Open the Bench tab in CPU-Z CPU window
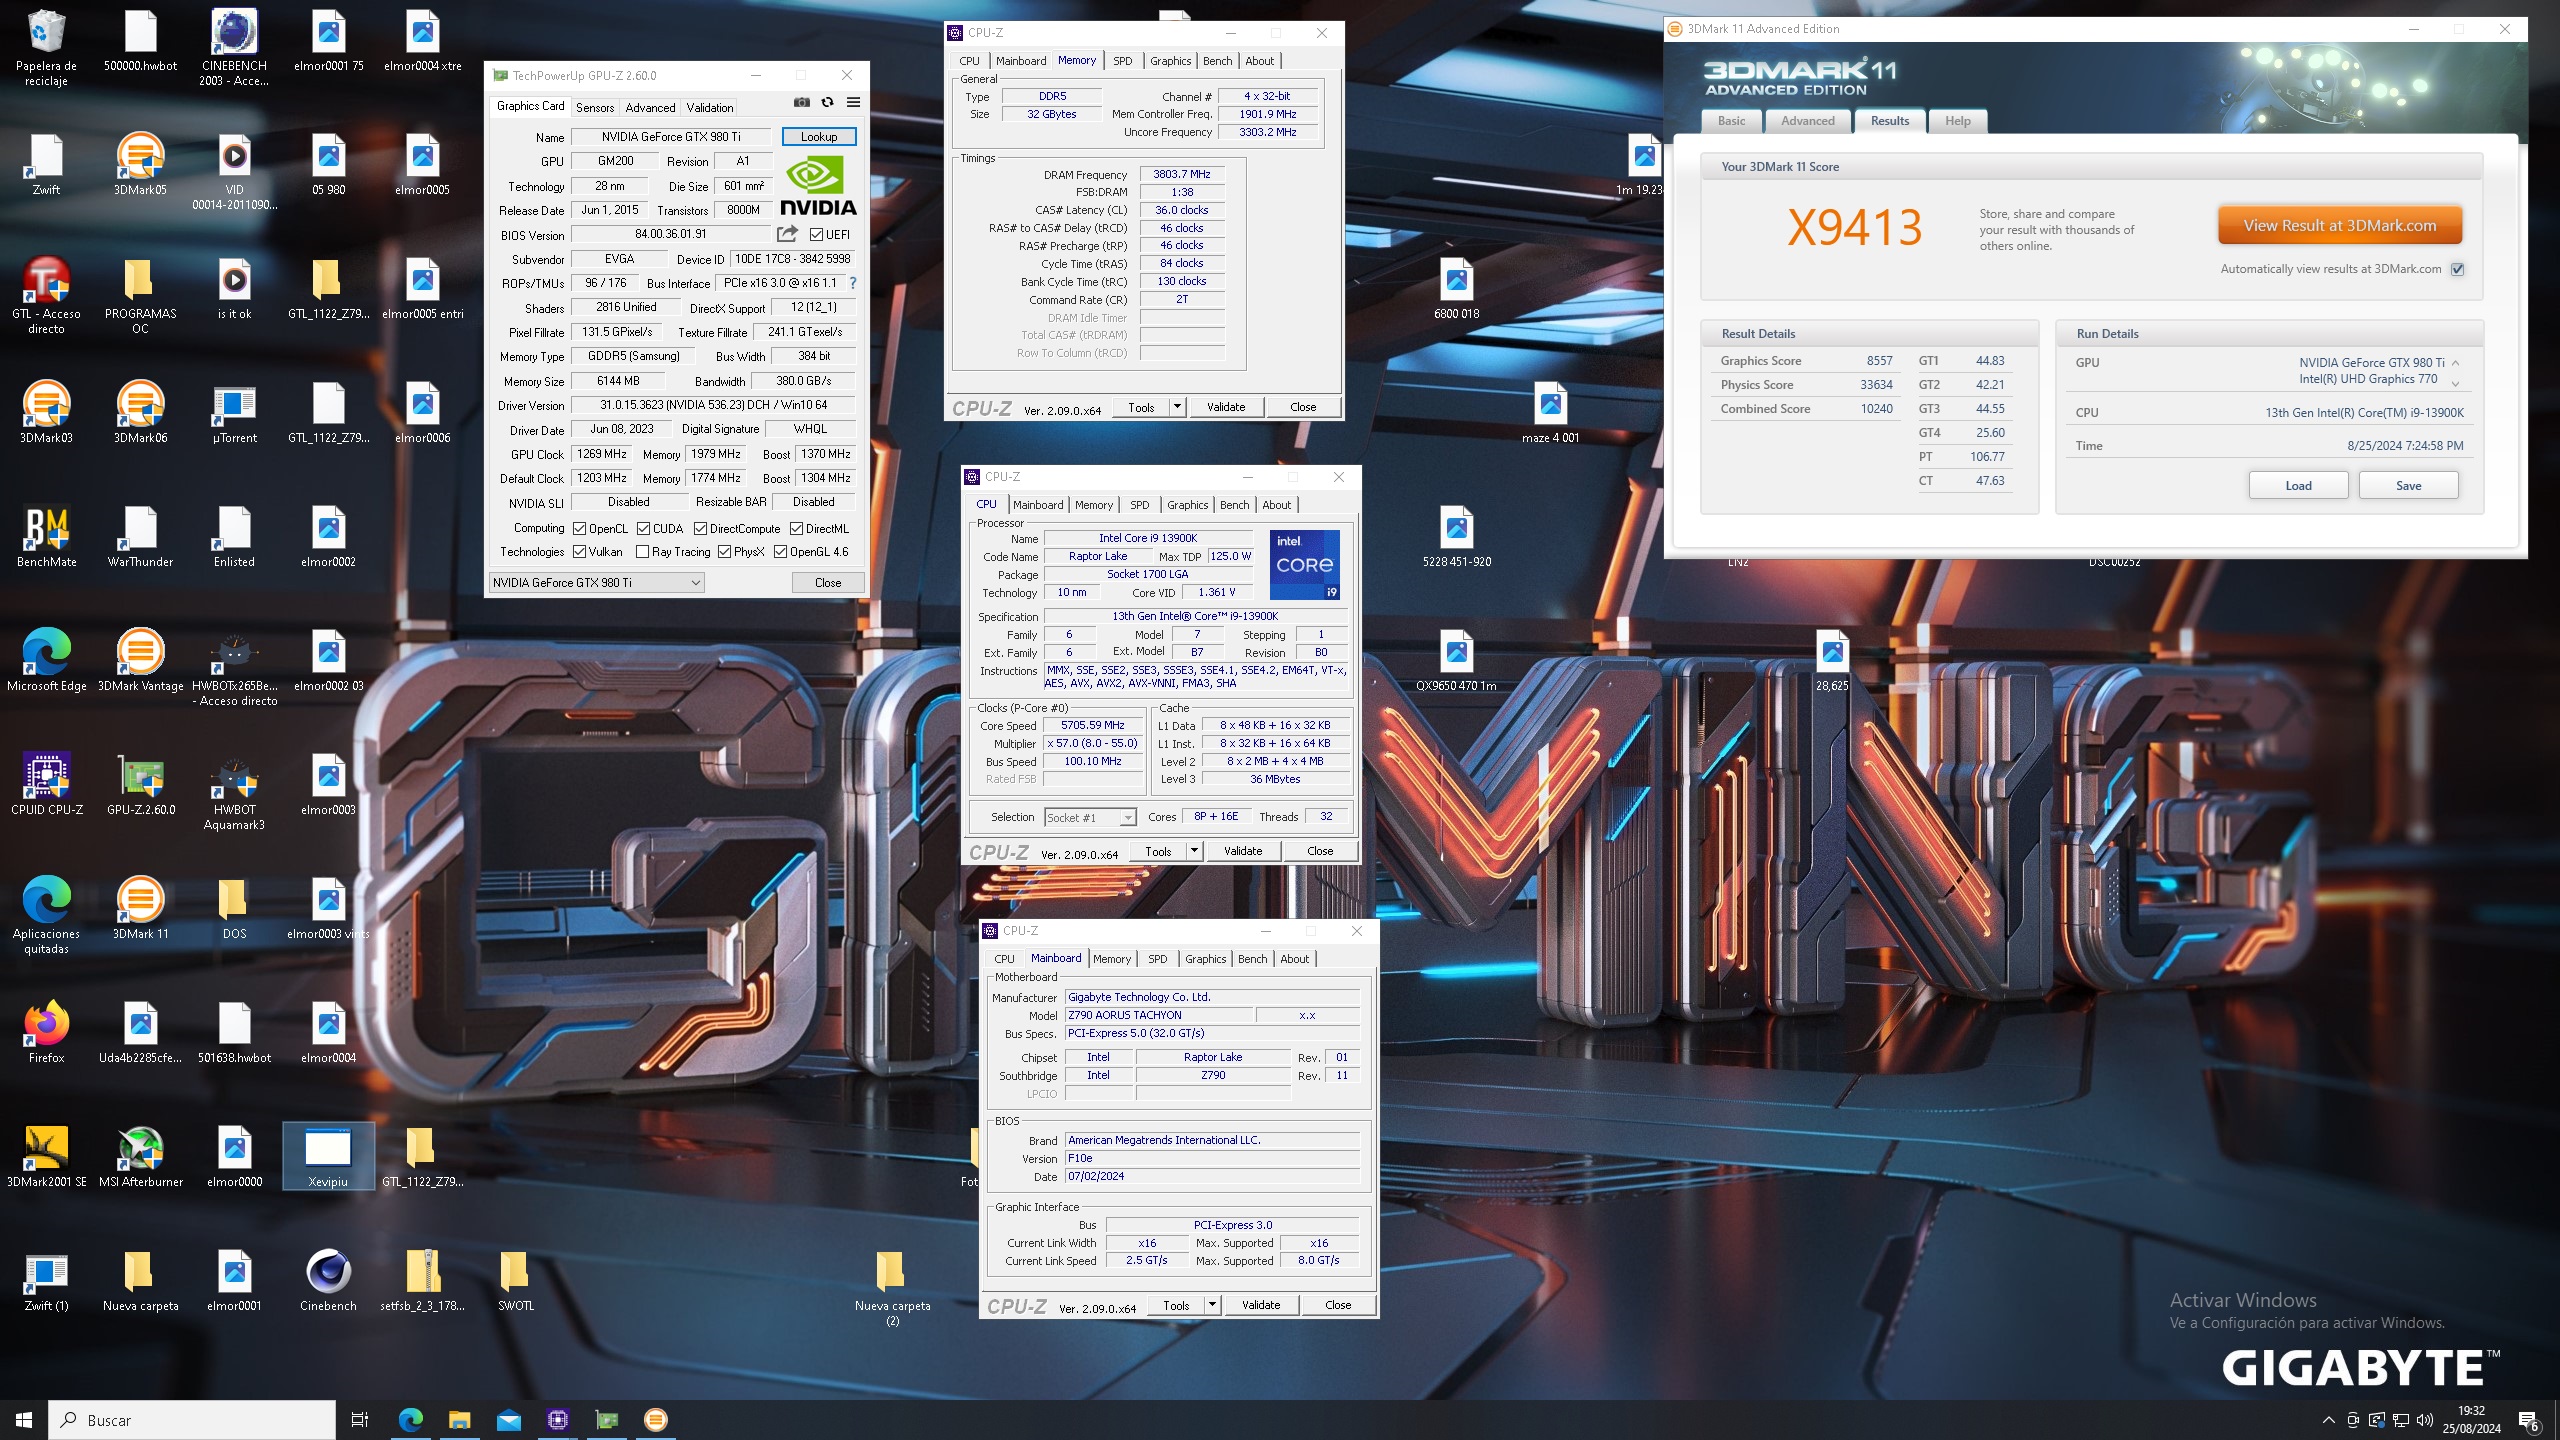Viewport: 2560px width, 1440px height. click(1235, 505)
